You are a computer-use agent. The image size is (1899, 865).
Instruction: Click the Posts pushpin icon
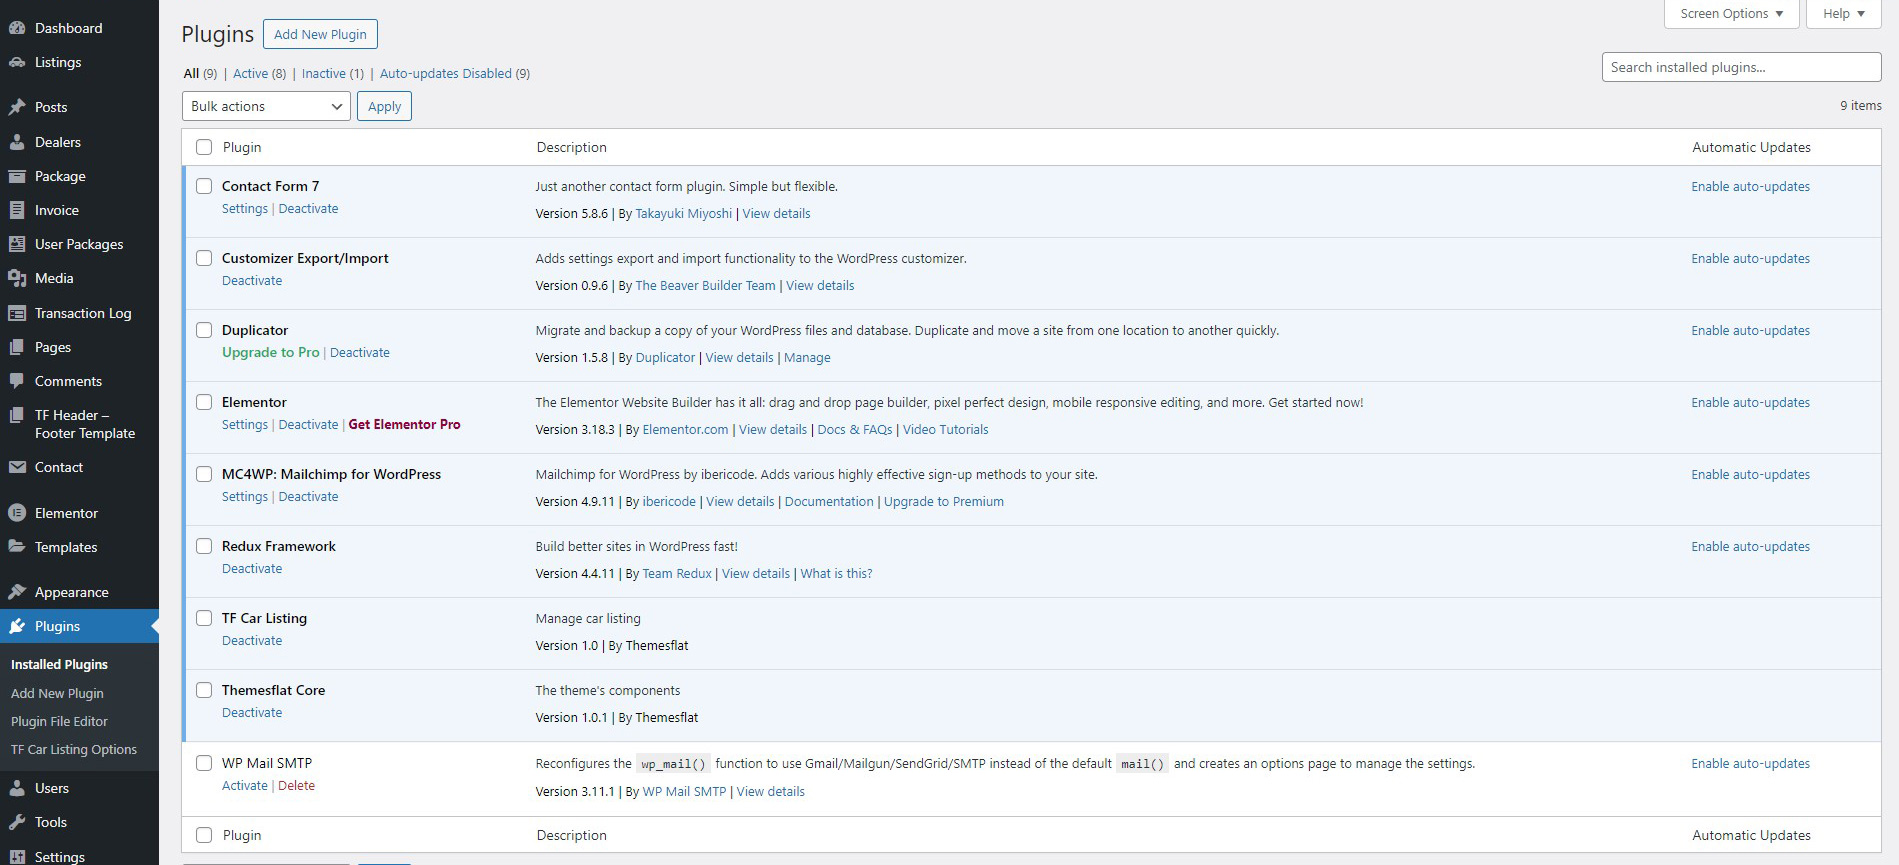[17, 107]
